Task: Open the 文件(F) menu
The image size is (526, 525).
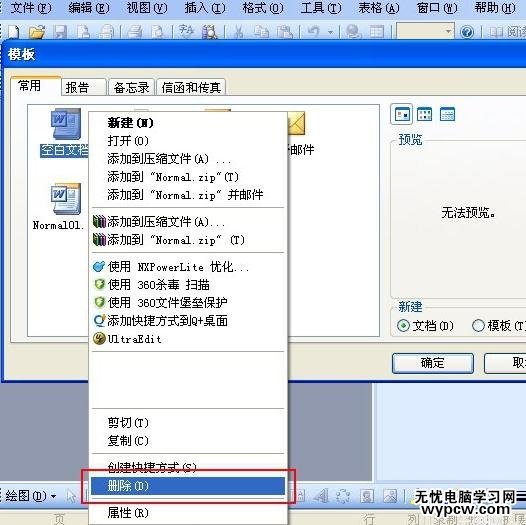Action: (31, 8)
